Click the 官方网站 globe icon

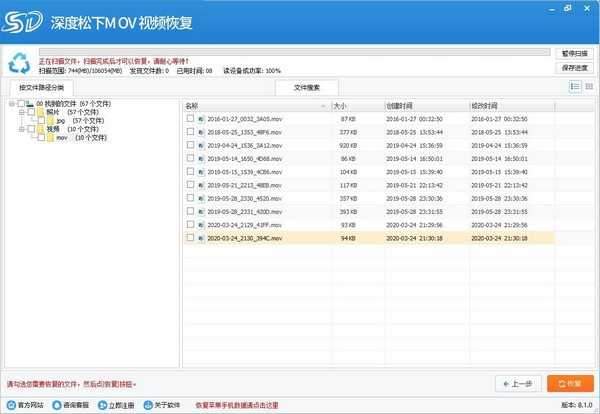pos(11,405)
